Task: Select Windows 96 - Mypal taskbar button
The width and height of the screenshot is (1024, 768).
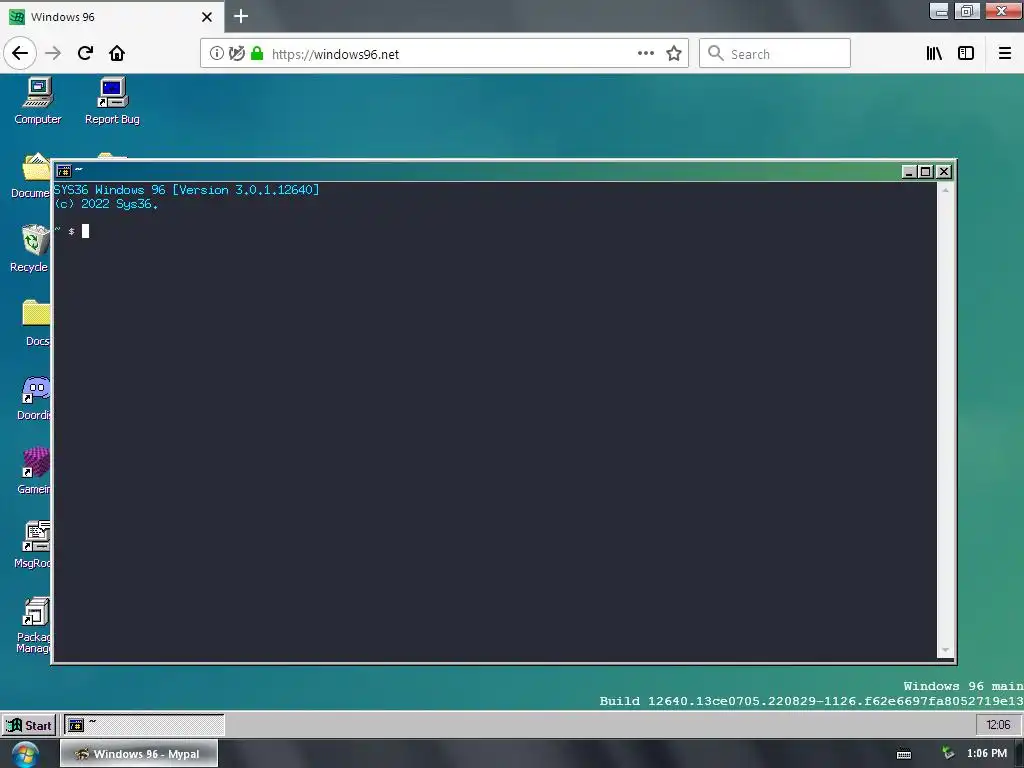Action: coord(139,754)
